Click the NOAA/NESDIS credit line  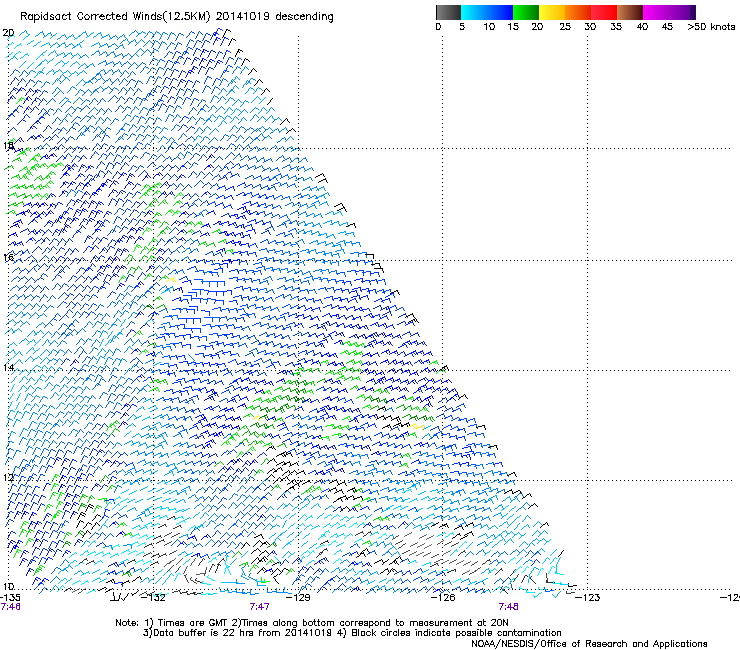point(589,644)
